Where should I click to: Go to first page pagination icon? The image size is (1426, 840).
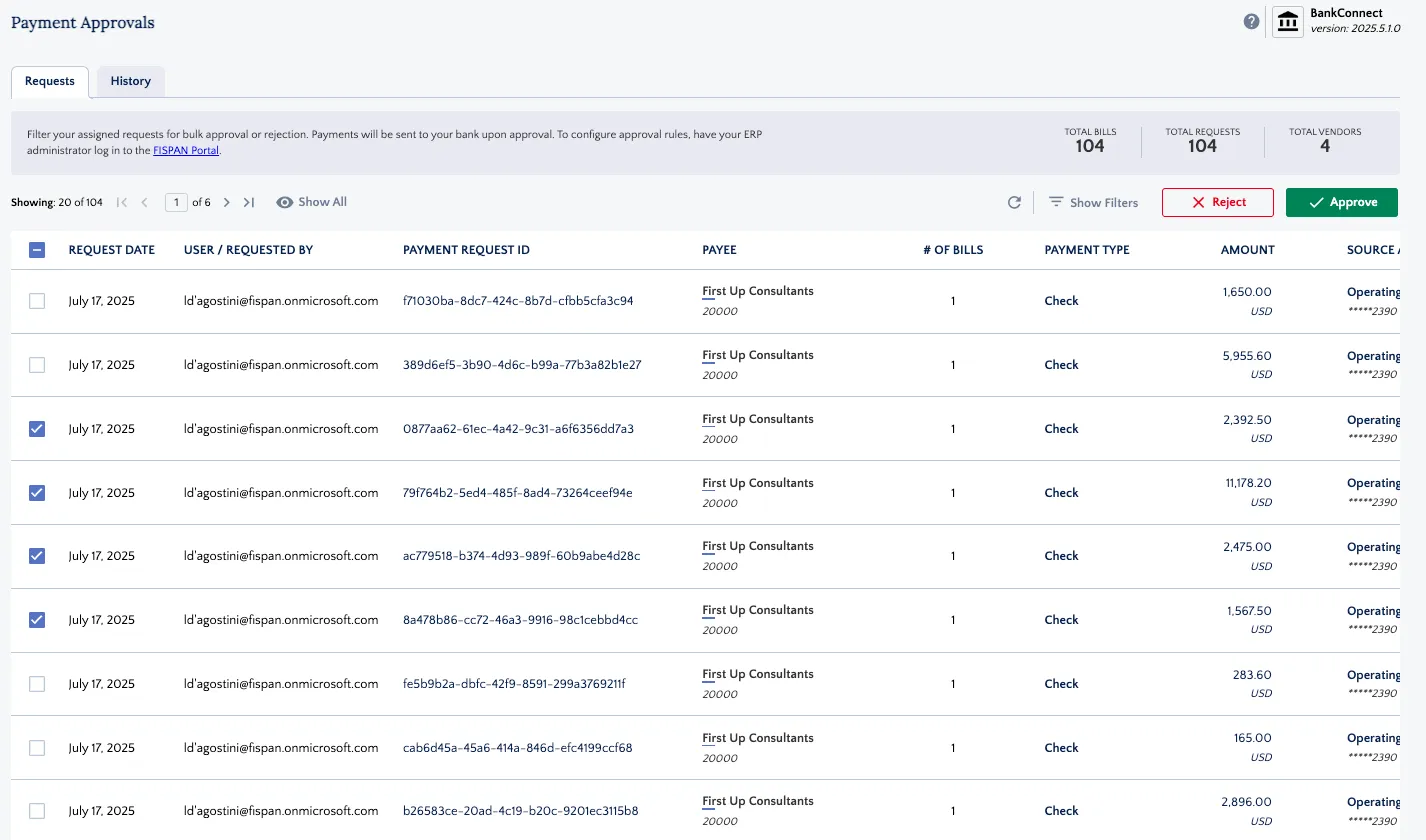pos(122,202)
